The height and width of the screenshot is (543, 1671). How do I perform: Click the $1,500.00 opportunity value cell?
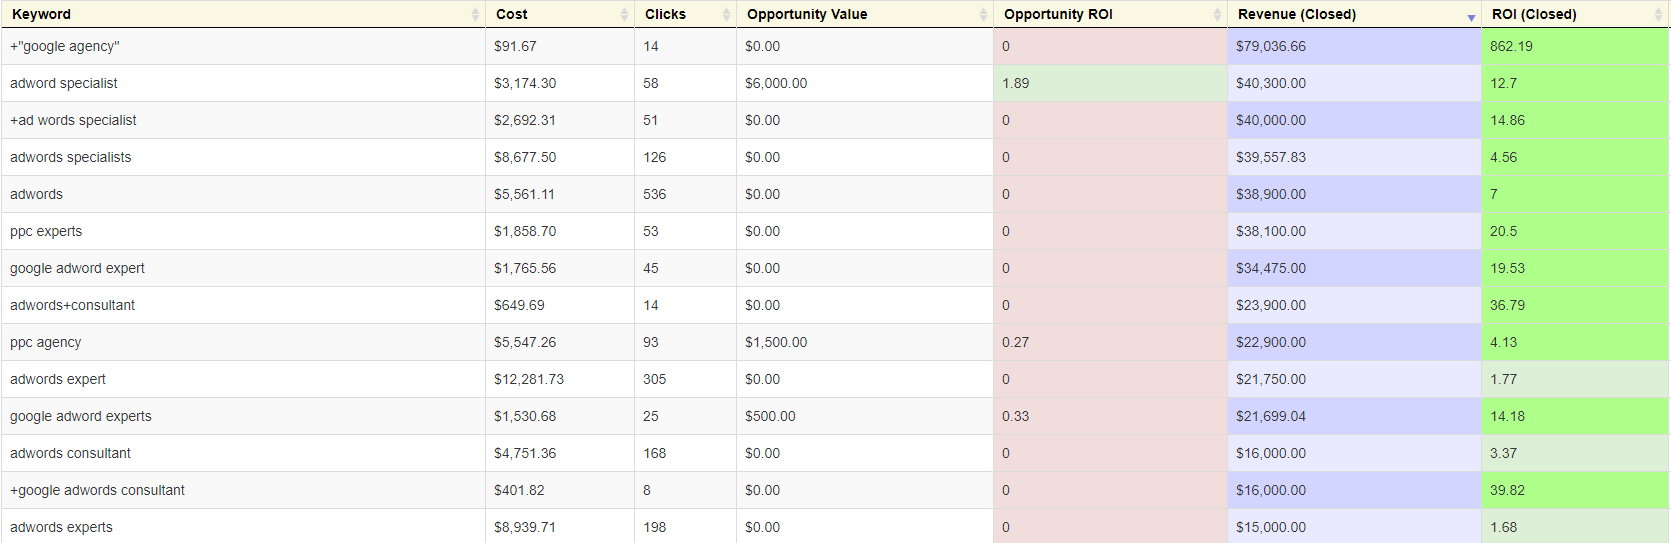[865, 342]
